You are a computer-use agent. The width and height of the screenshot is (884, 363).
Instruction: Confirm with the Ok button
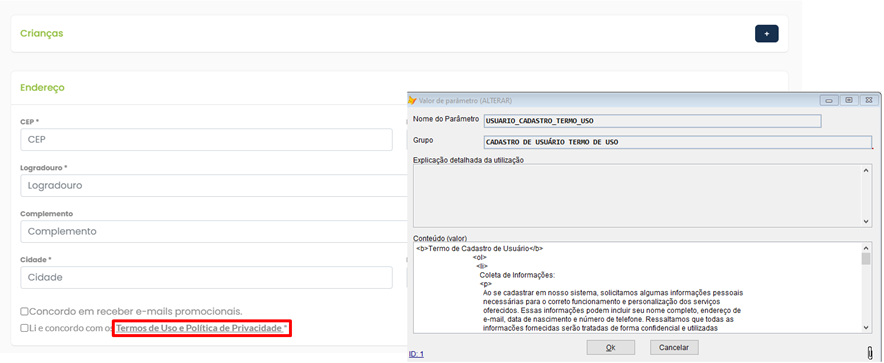(611, 347)
